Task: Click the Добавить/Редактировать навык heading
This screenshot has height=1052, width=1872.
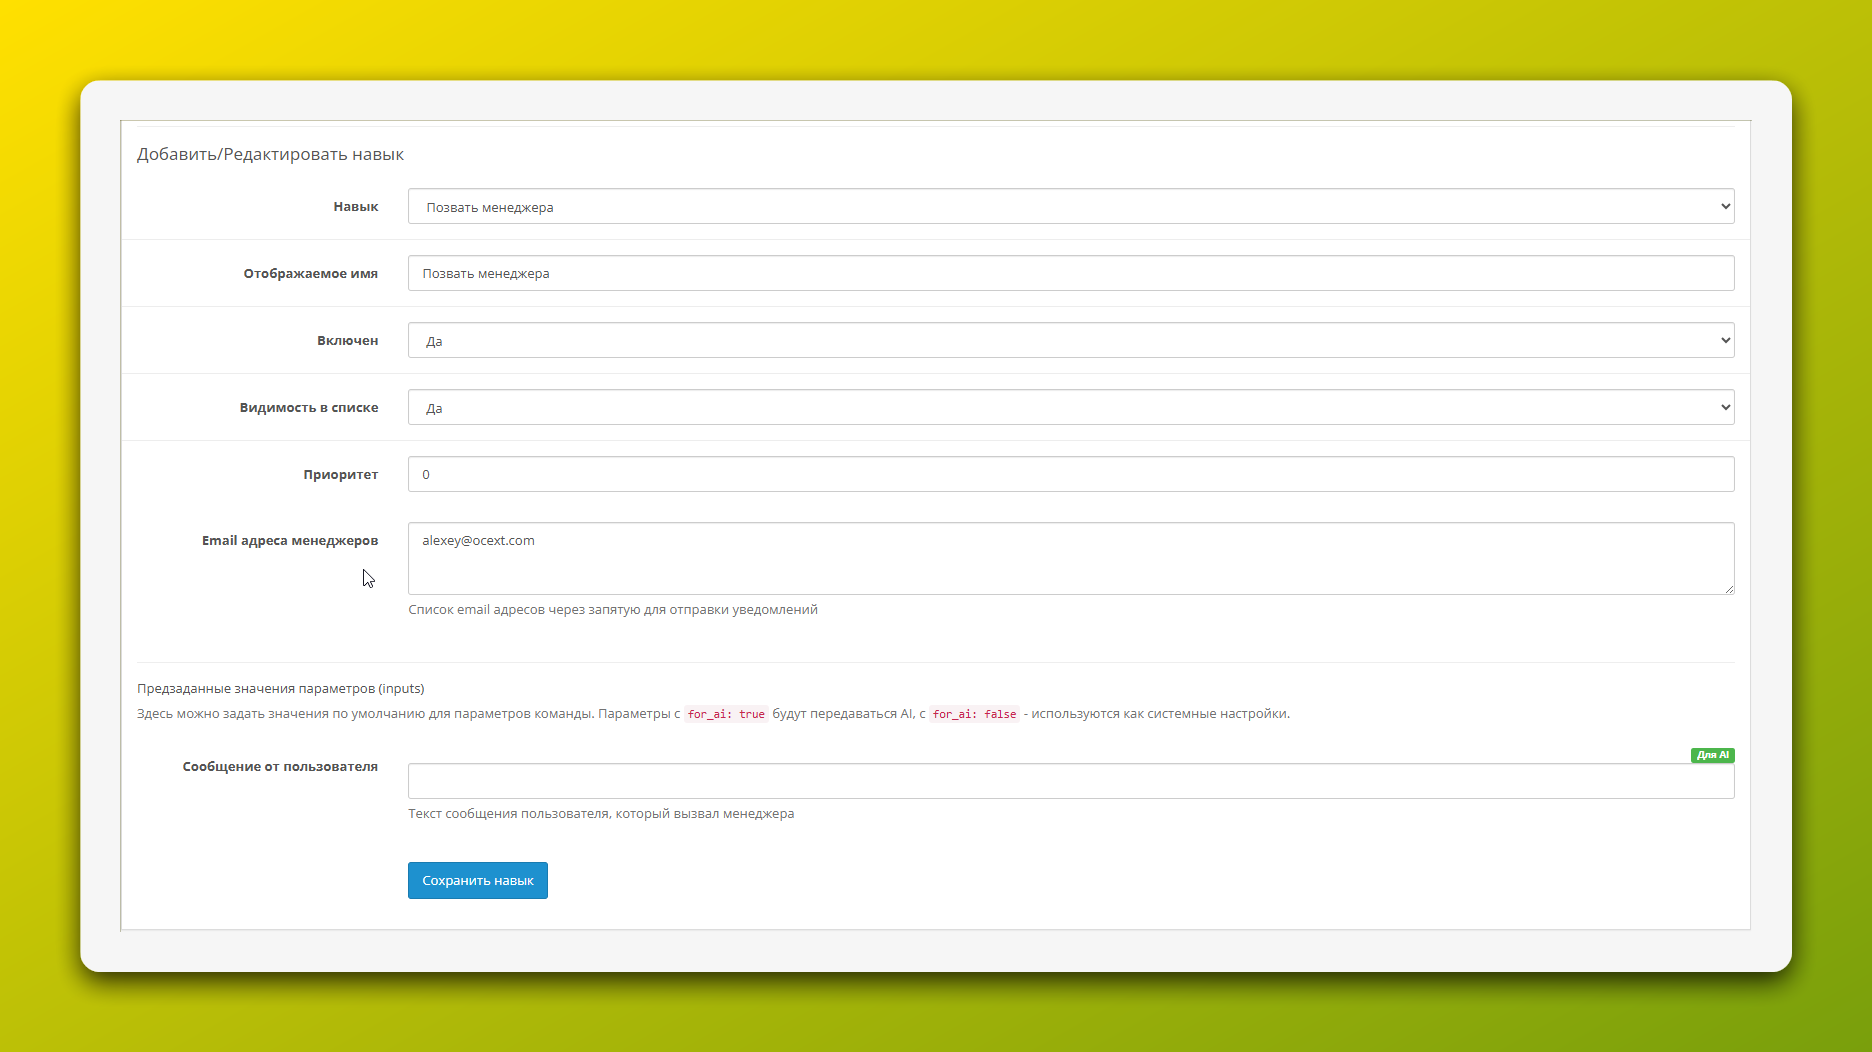Action: (270, 155)
